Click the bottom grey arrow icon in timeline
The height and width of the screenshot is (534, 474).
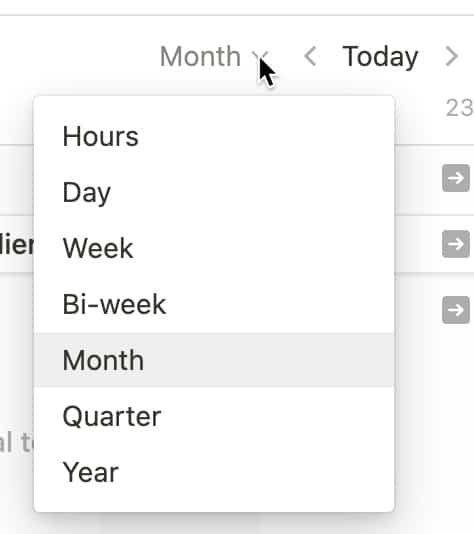point(456,310)
